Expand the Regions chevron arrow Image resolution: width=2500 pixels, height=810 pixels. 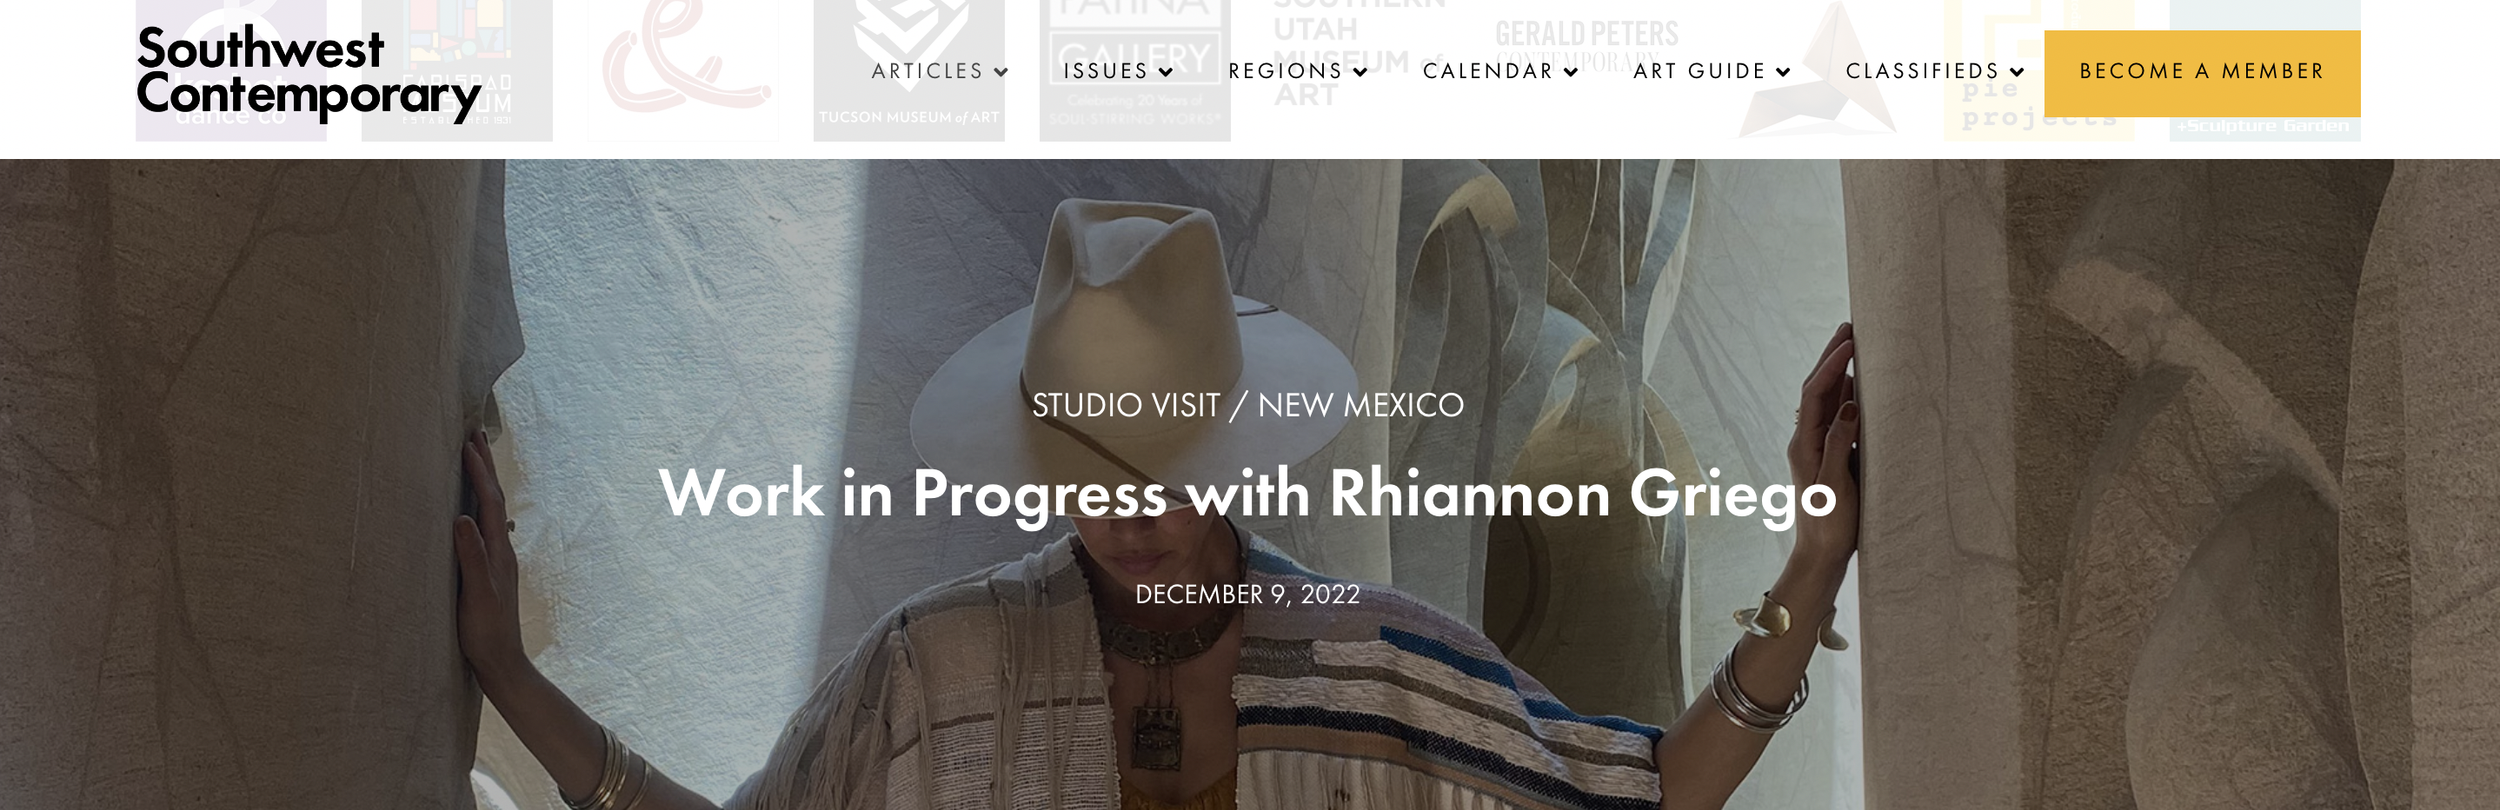[1360, 72]
